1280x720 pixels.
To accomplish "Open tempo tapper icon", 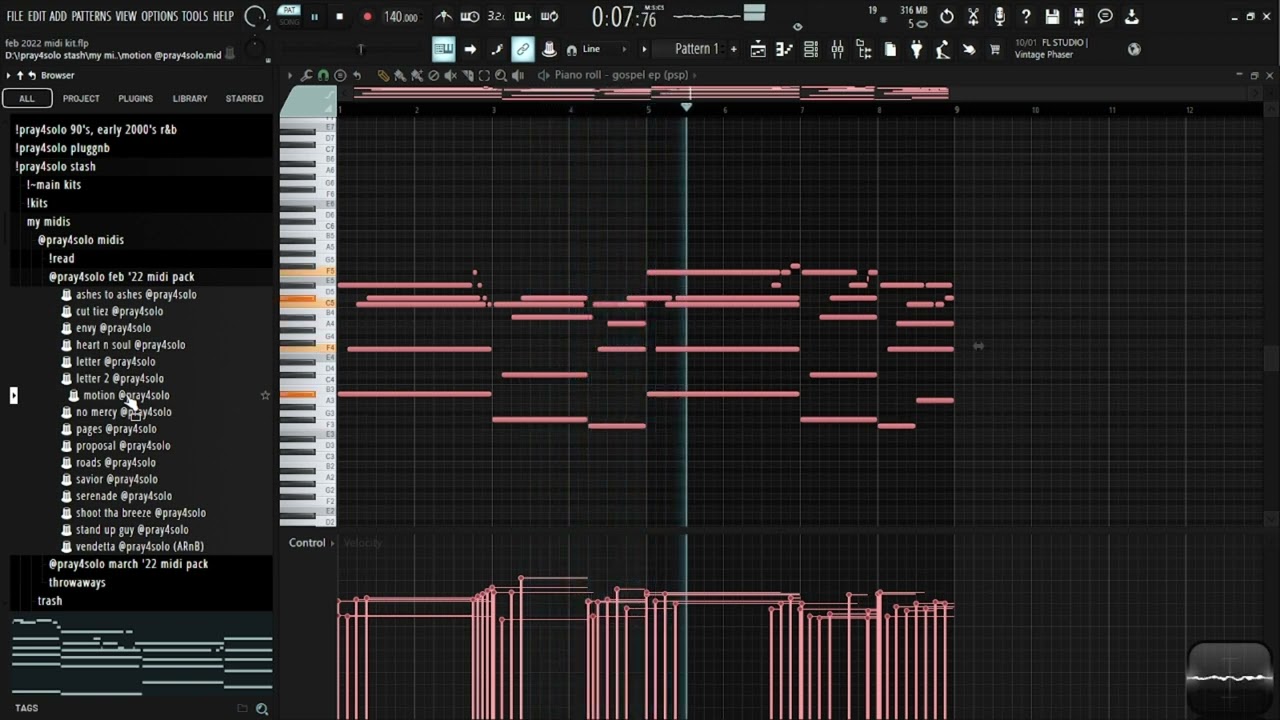I will click(942, 49).
